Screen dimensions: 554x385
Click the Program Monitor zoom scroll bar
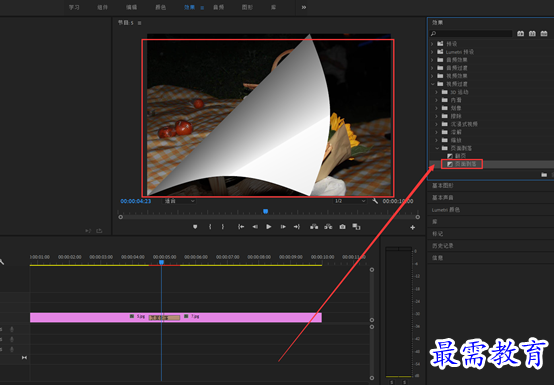269,217
